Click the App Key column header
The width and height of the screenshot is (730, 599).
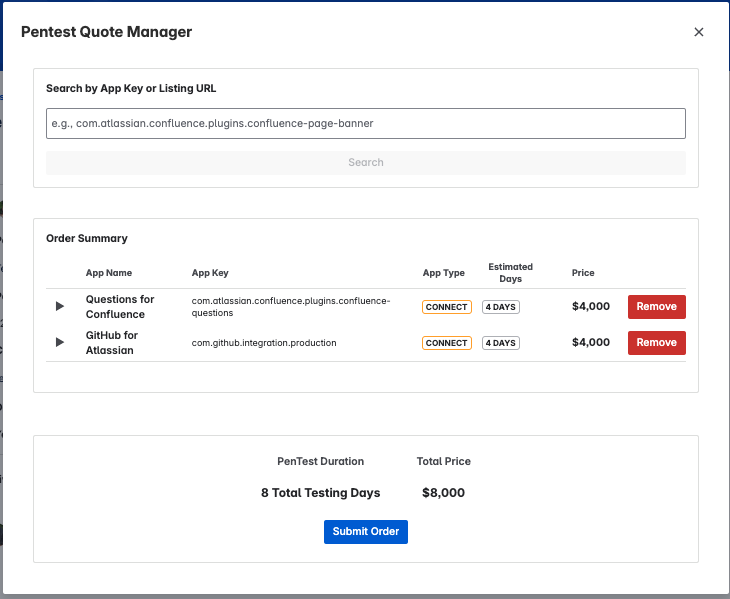210,273
